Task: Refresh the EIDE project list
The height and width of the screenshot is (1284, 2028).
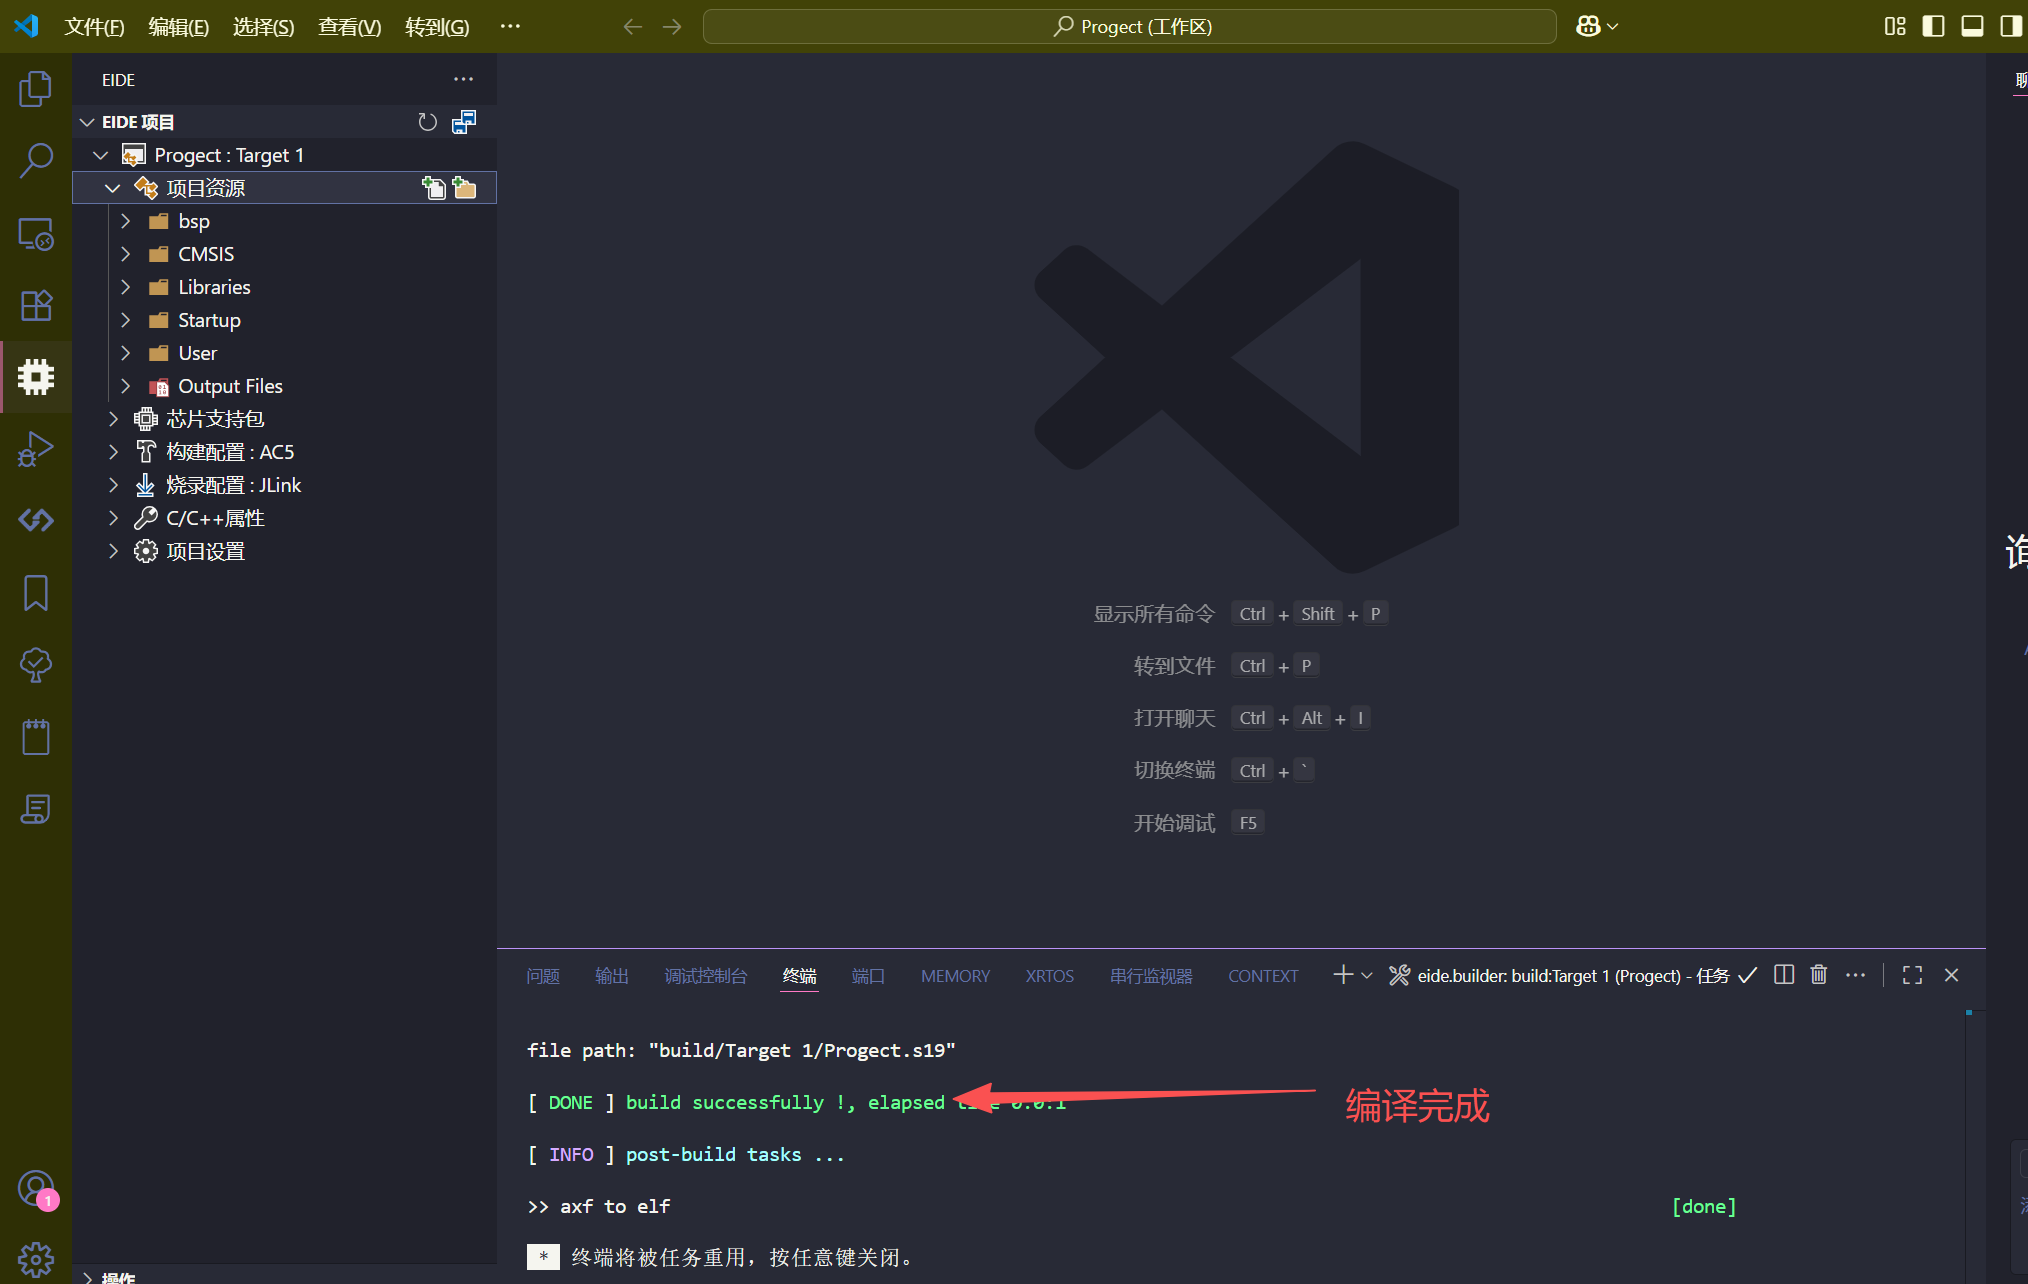Action: pos(427,122)
